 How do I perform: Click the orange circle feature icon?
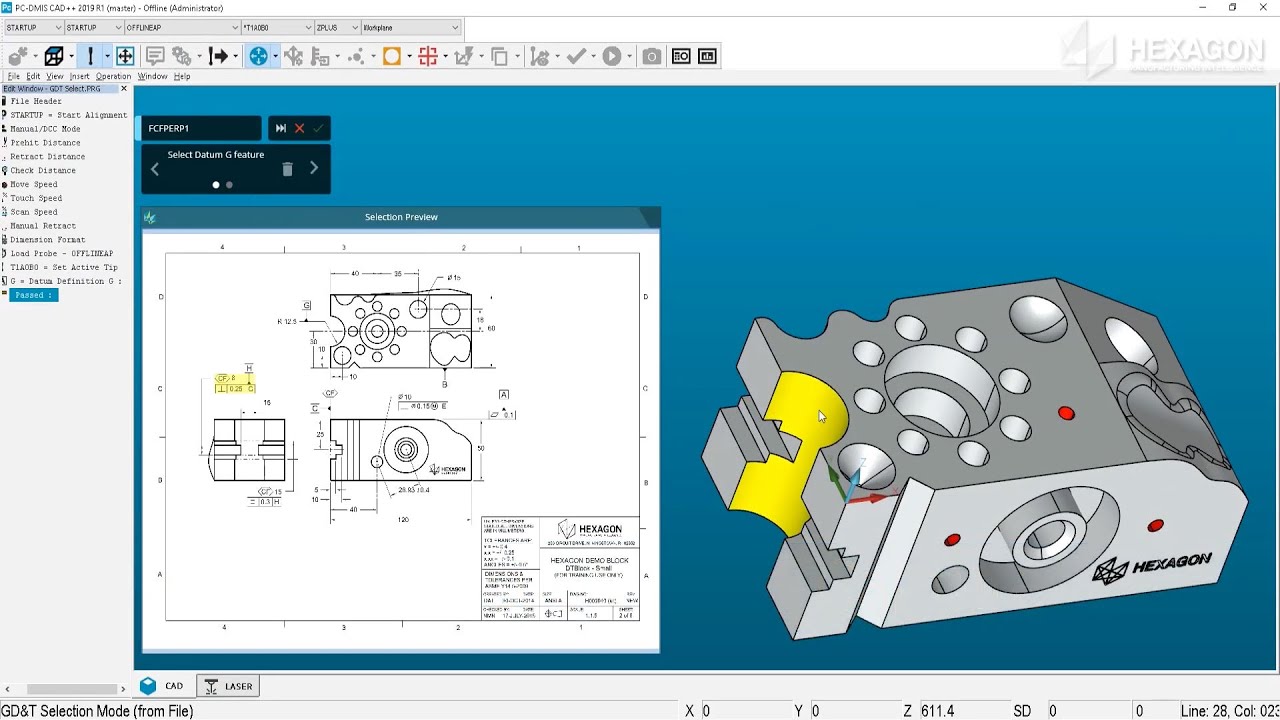click(392, 56)
